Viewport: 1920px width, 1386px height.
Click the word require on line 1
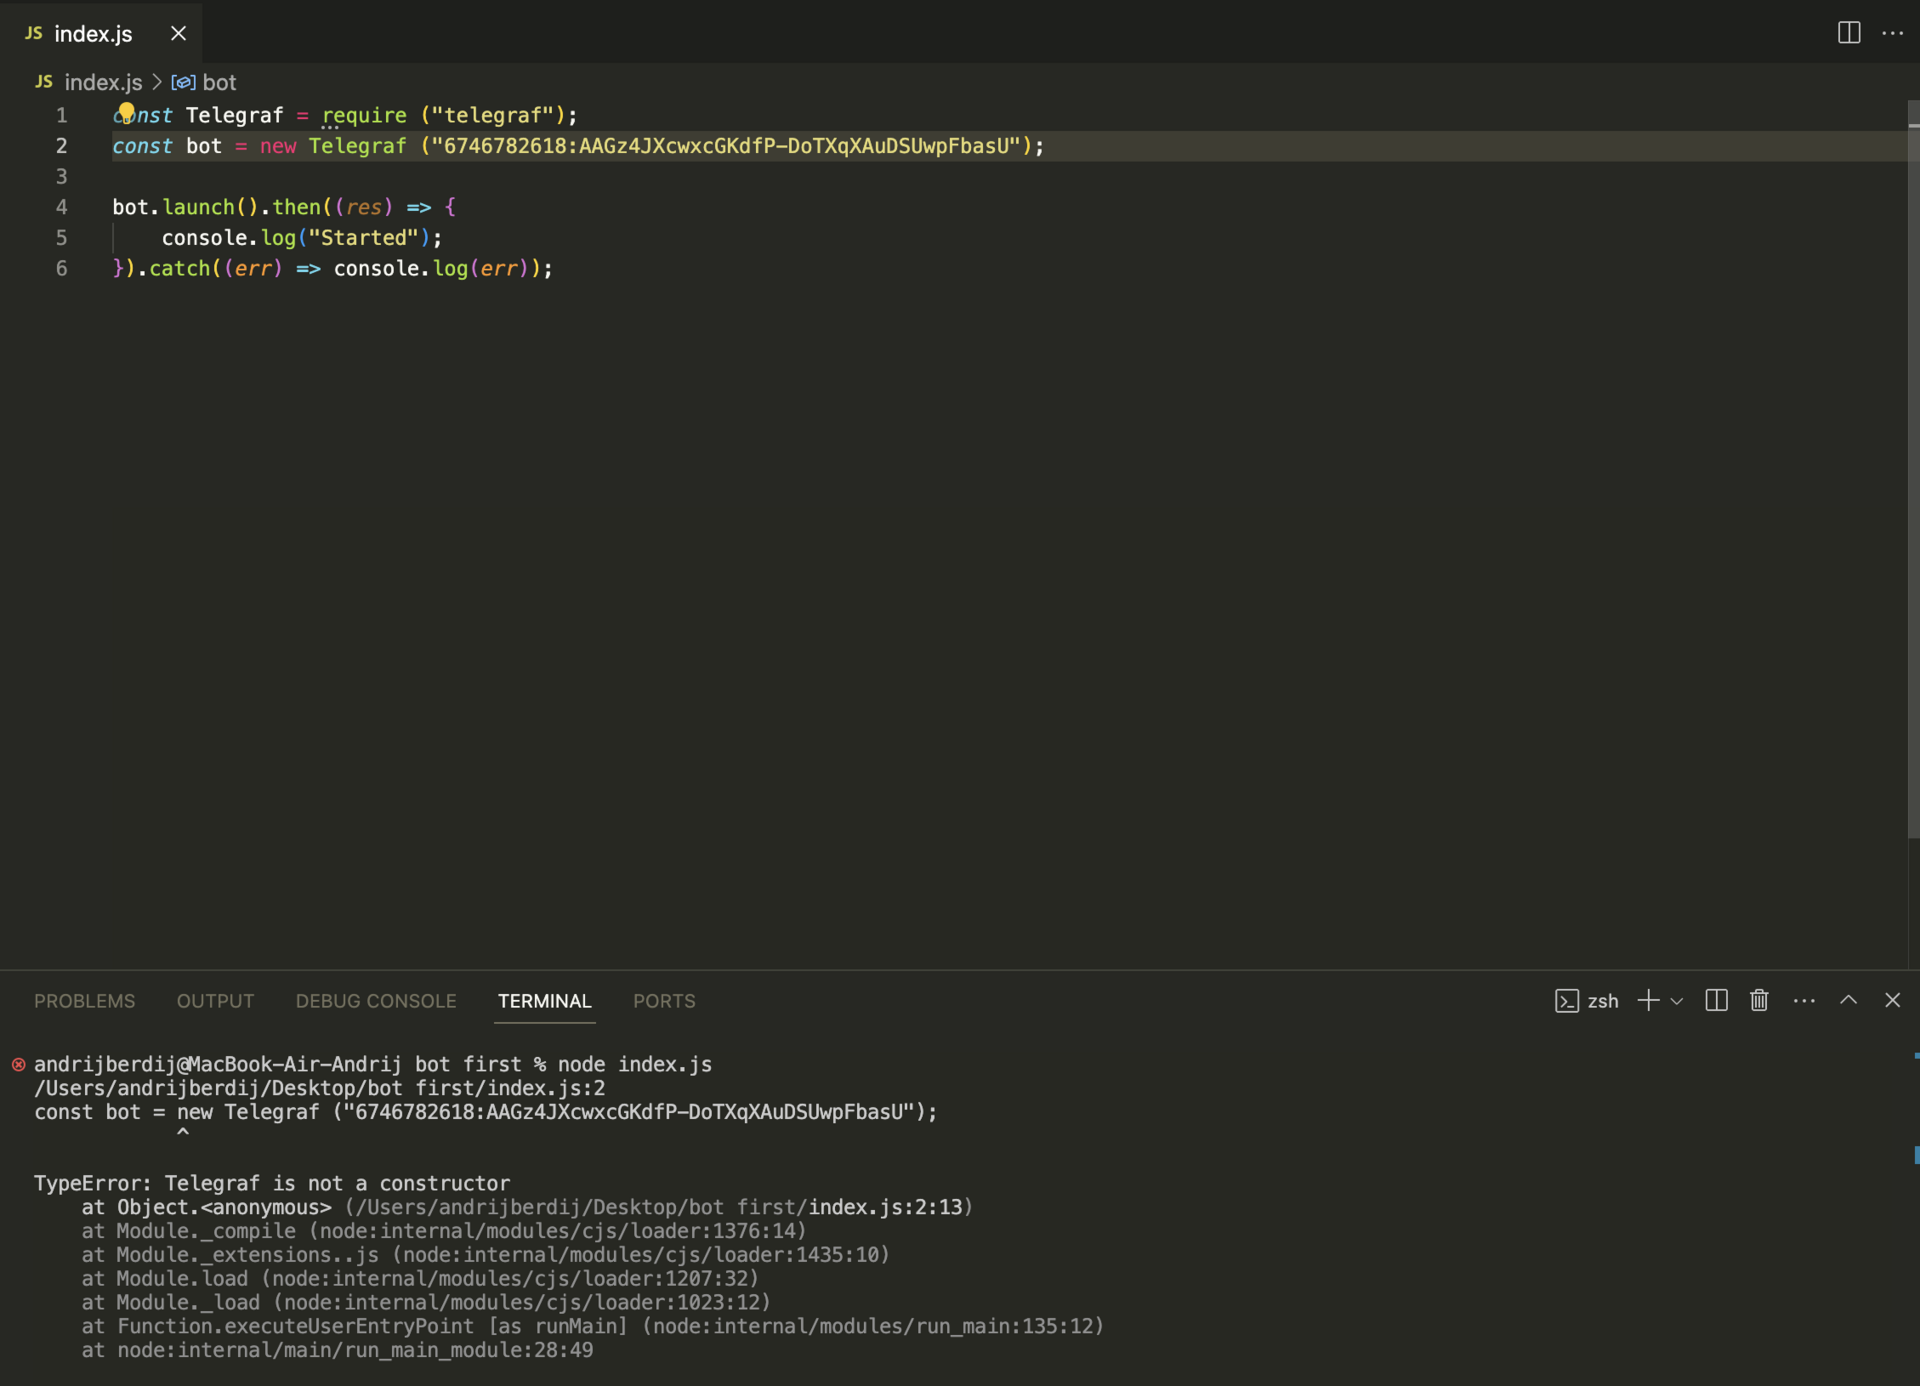pos(364,115)
